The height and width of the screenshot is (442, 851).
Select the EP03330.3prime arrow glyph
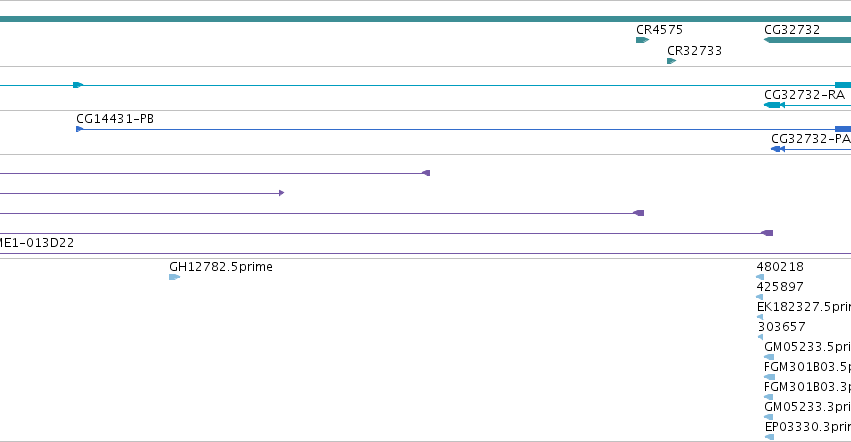coord(770,437)
